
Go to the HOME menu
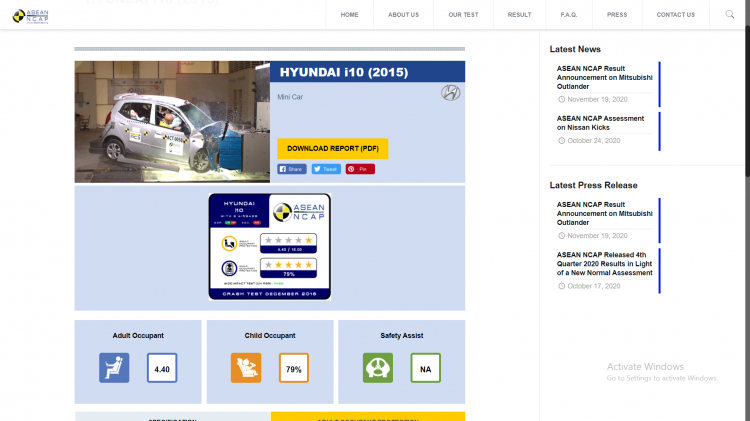click(349, 15)
